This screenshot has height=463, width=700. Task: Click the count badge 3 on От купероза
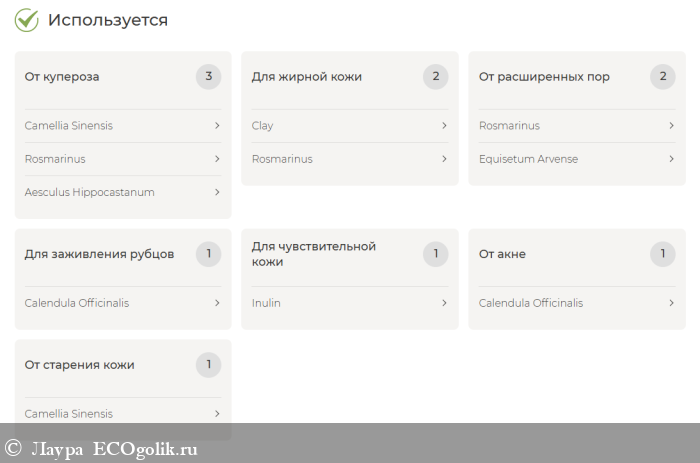click(x=208, y=77)
